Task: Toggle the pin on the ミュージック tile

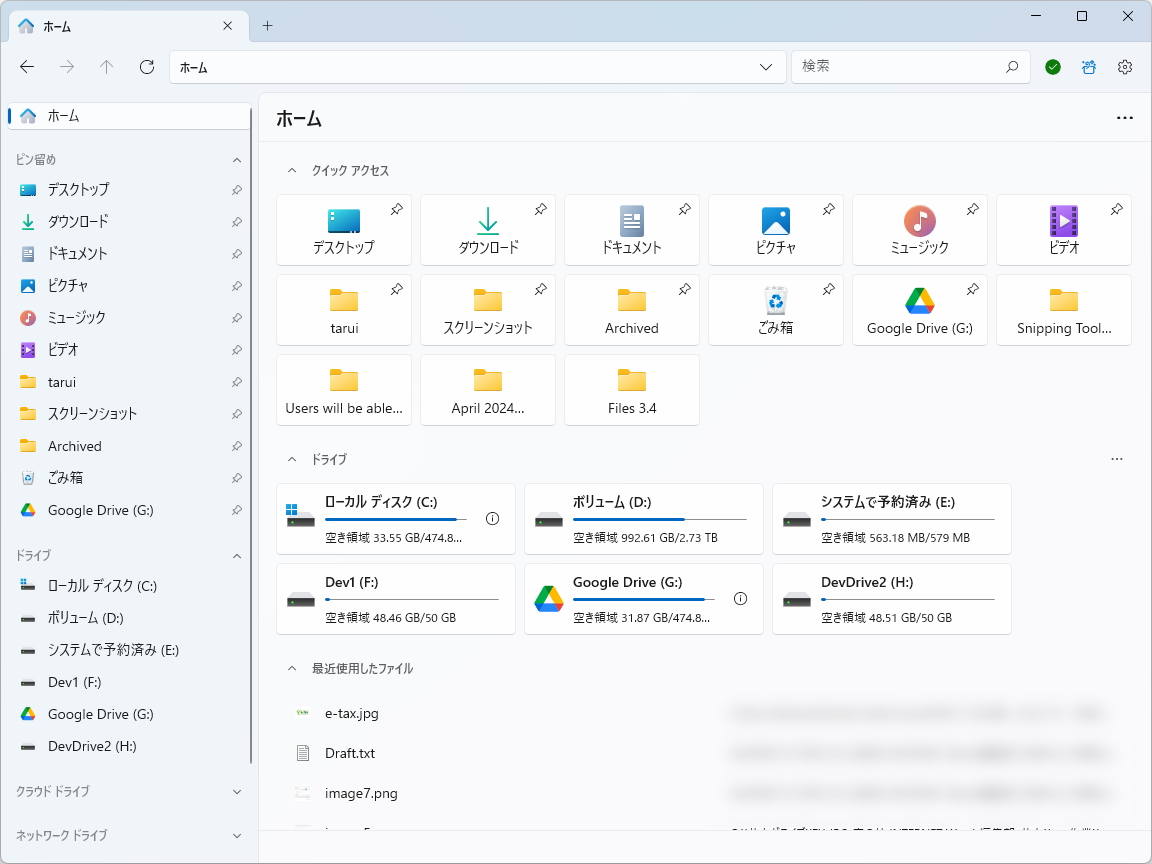Action: (972, 209)
